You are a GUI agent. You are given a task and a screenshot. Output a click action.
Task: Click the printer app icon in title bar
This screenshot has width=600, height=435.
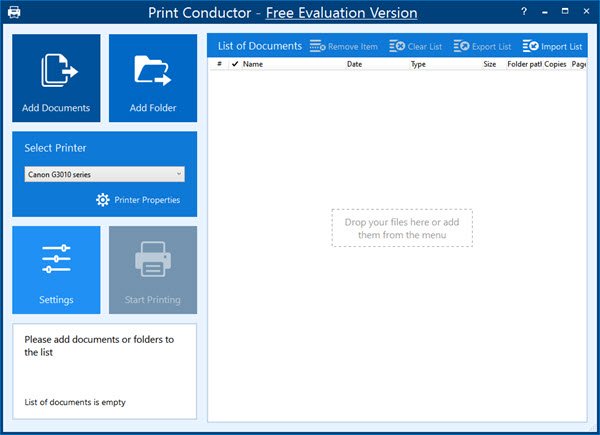tap(14, 12)
